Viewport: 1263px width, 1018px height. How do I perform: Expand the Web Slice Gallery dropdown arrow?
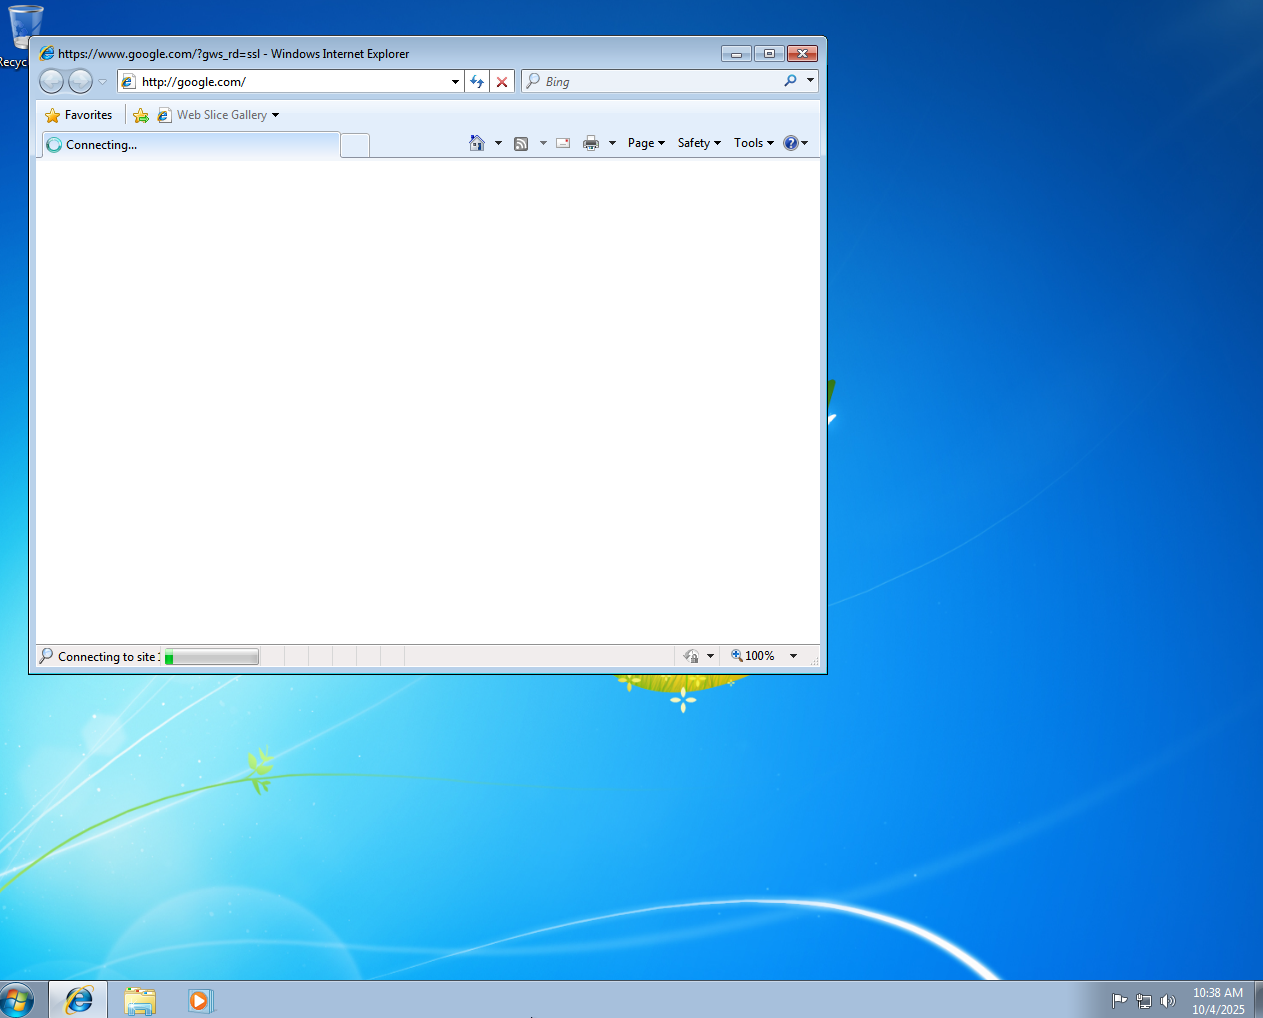[x=275, y=115]
